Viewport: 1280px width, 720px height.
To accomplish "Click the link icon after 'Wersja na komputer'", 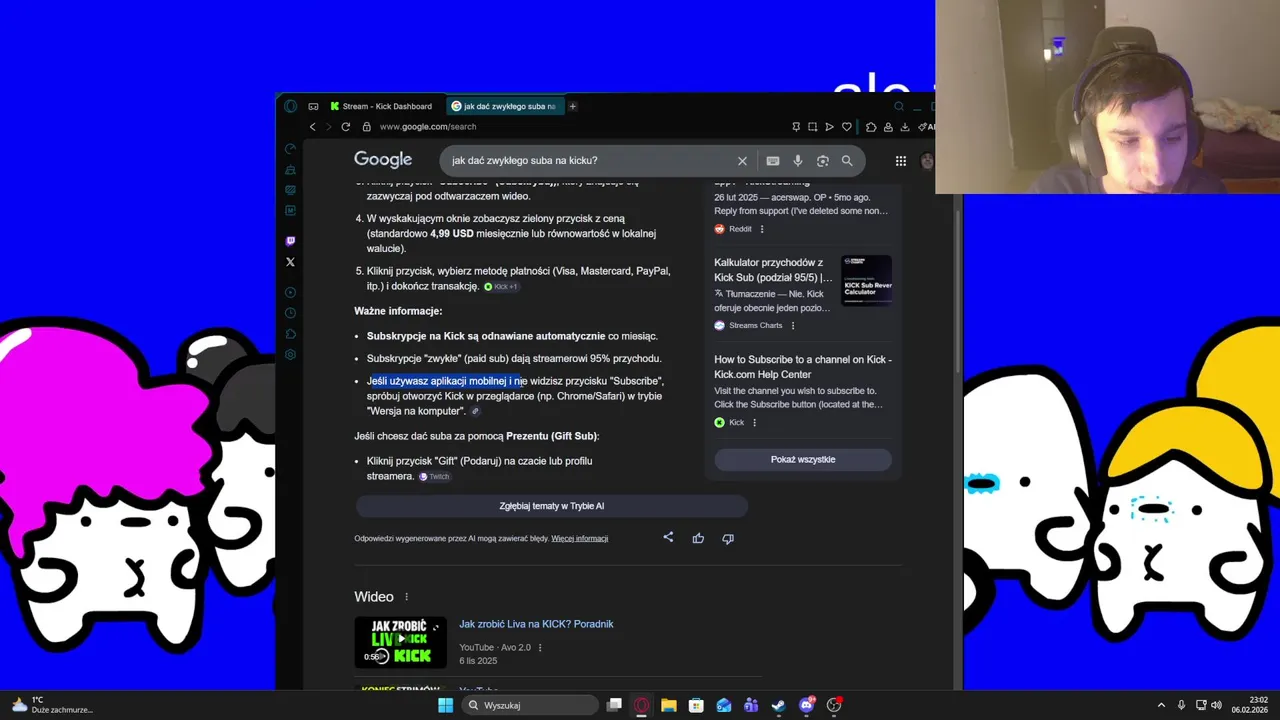I will click(x=475, y=412).
